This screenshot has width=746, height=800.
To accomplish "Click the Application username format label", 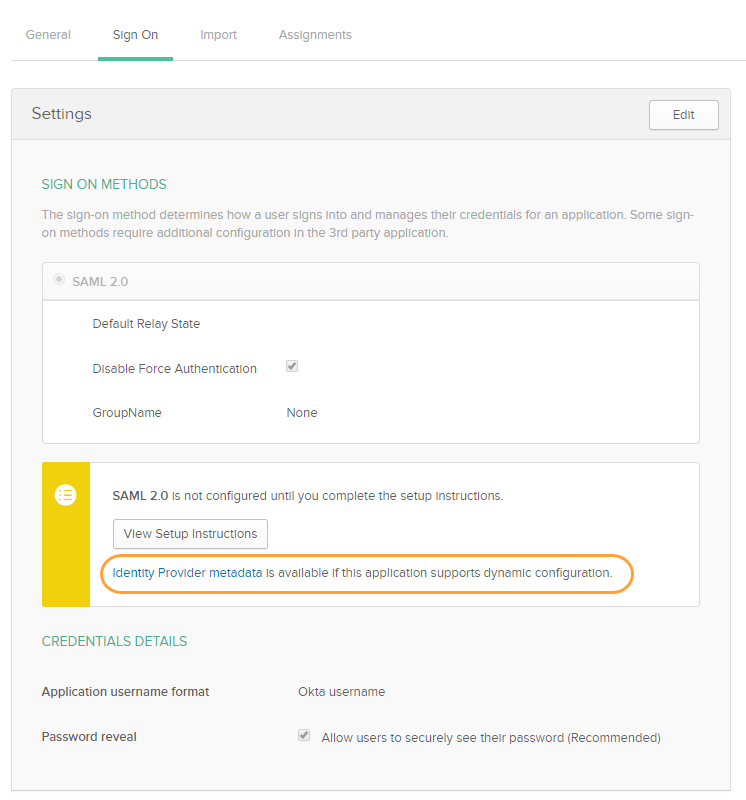I will pyautogui.click(x=125, y=692).
